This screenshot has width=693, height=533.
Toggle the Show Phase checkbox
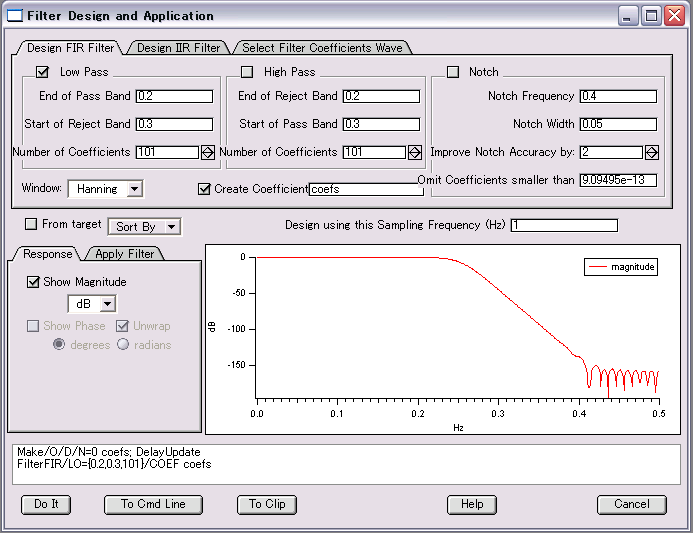pos(33,326)
